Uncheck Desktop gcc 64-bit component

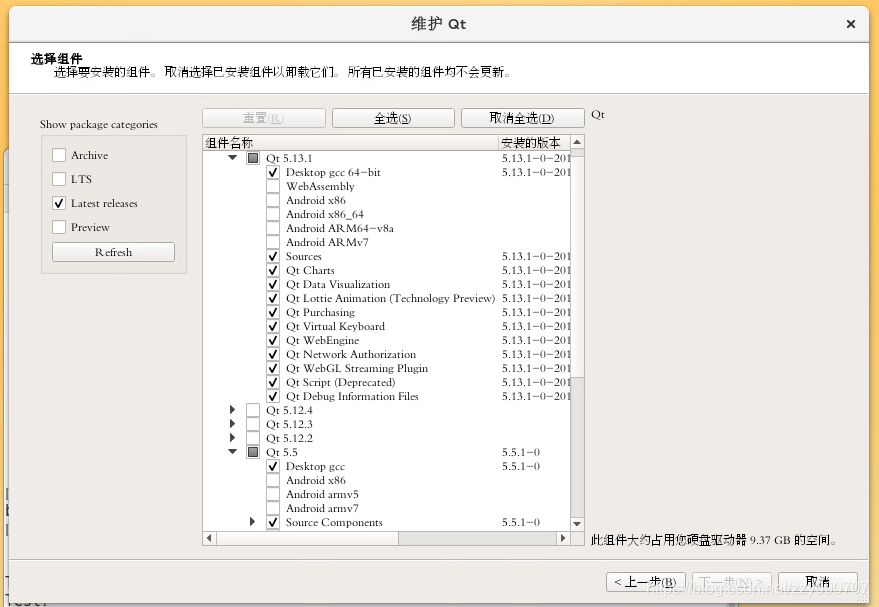point(273,172)
